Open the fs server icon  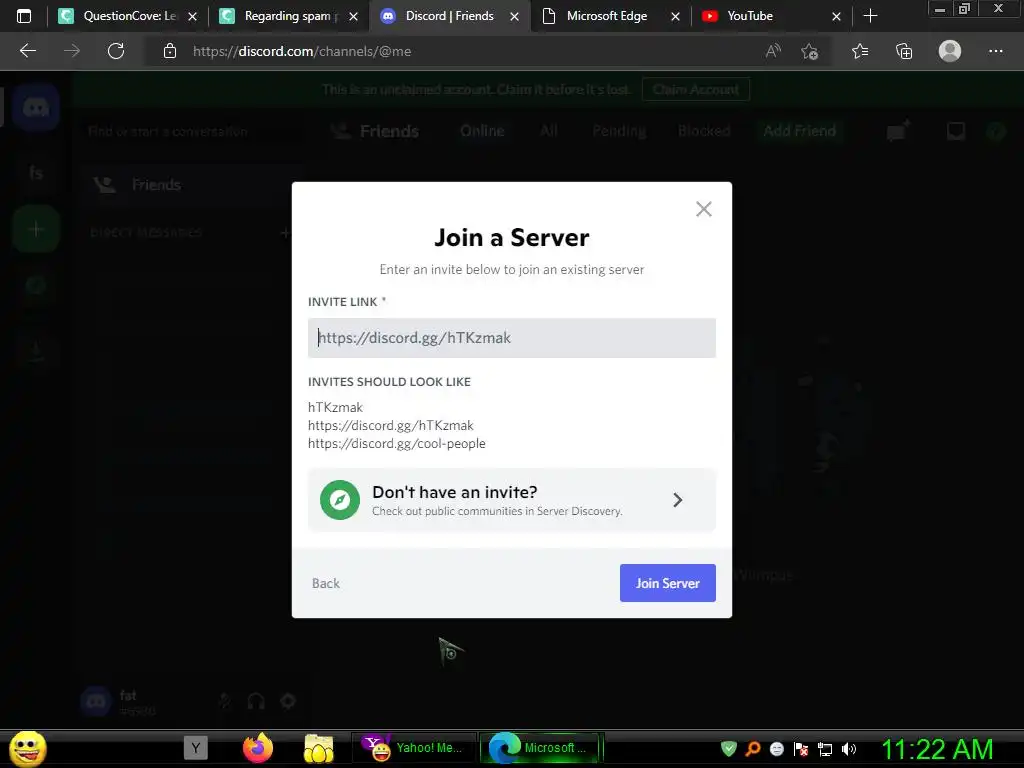point(36,172)
